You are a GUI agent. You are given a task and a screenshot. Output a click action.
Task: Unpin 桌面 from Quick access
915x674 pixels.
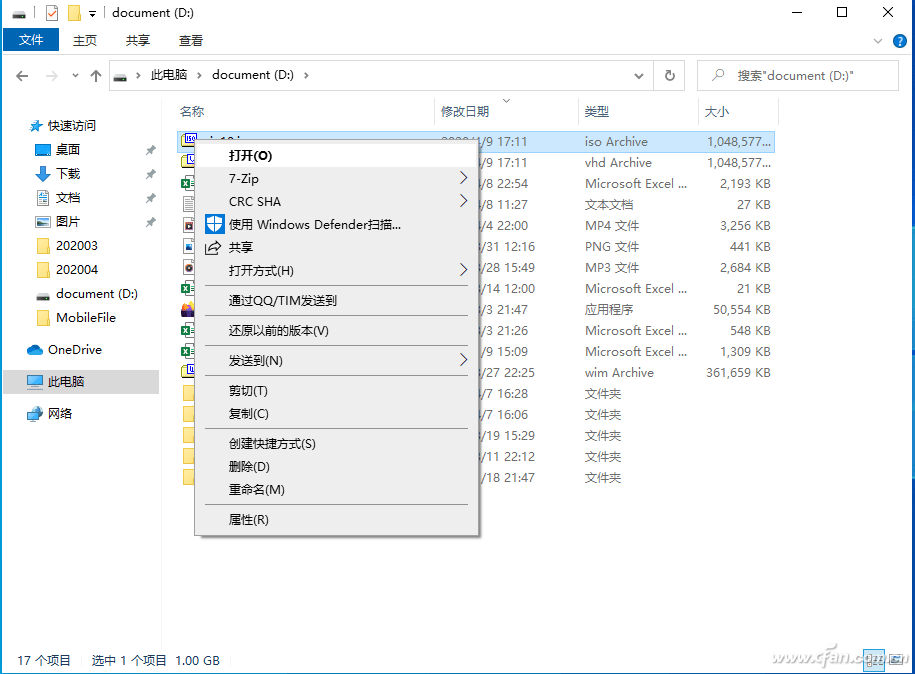click(150, 150)
